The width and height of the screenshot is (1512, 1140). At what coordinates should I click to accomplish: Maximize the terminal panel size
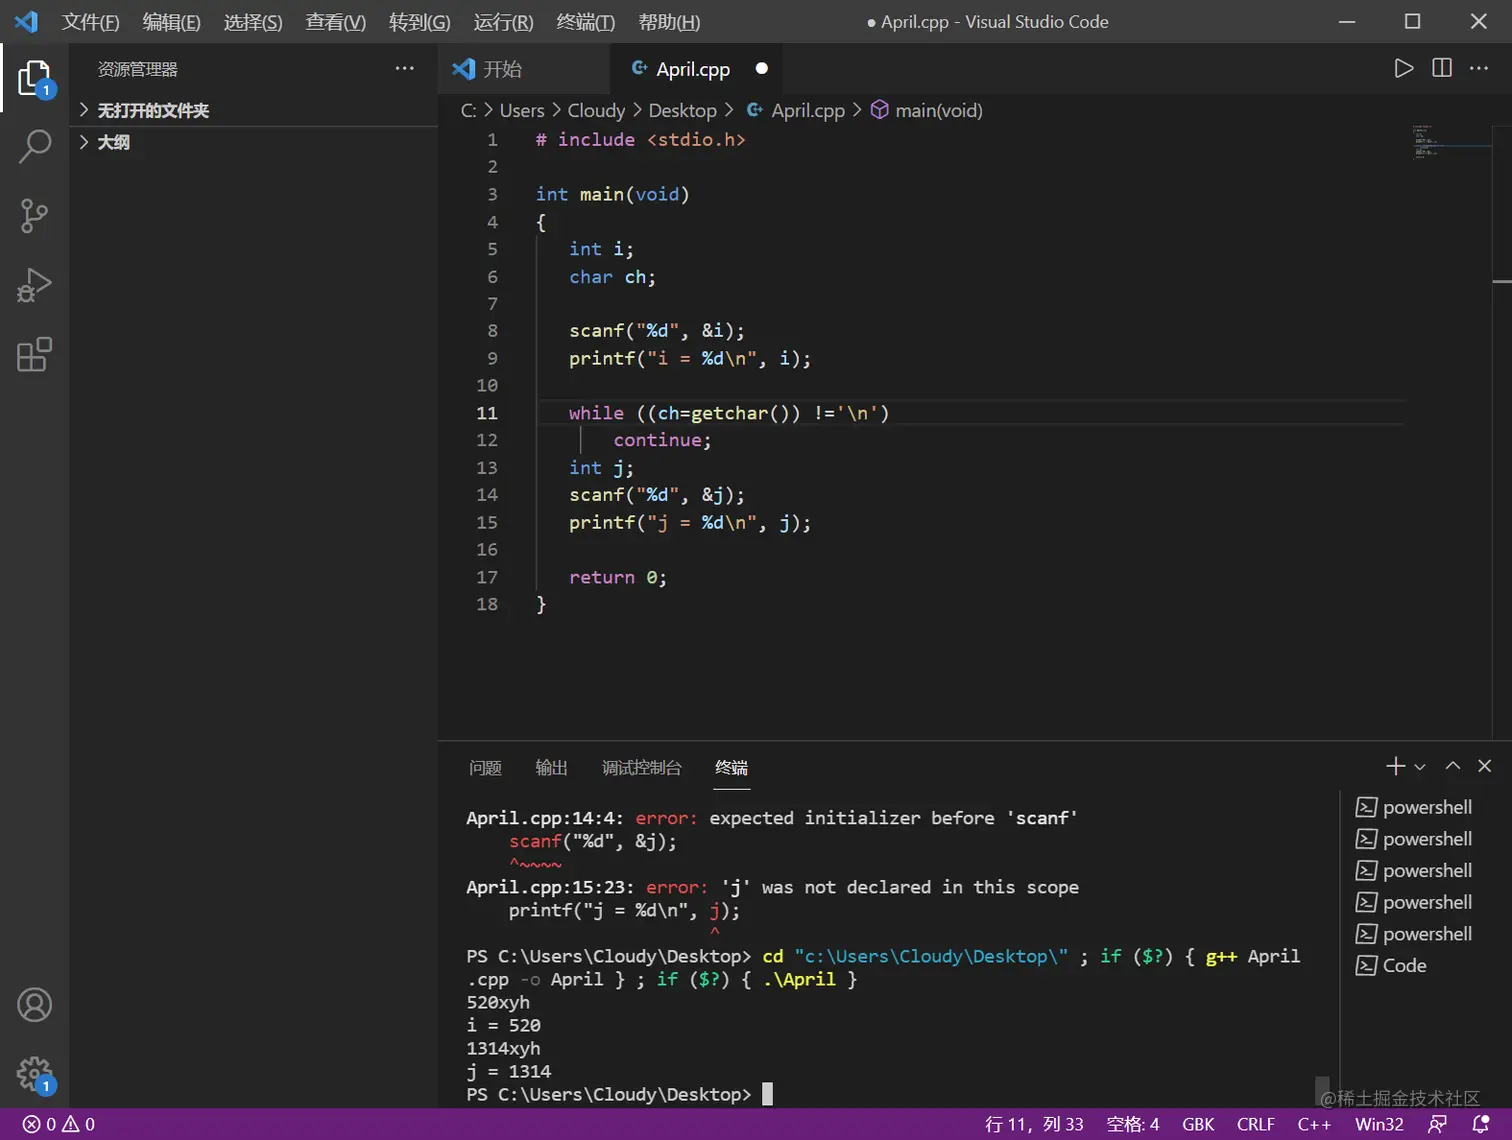point(1453,766)
